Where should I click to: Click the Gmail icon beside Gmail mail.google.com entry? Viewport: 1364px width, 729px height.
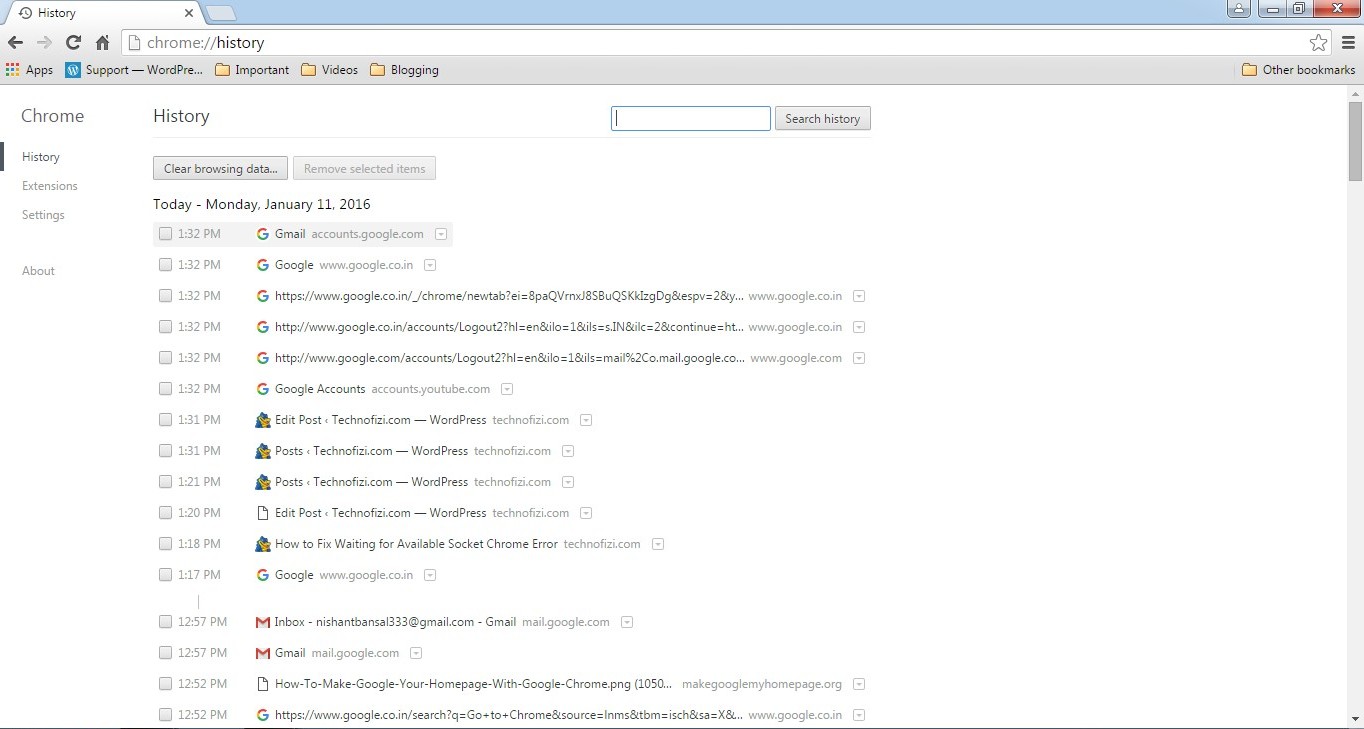point(263,653)
